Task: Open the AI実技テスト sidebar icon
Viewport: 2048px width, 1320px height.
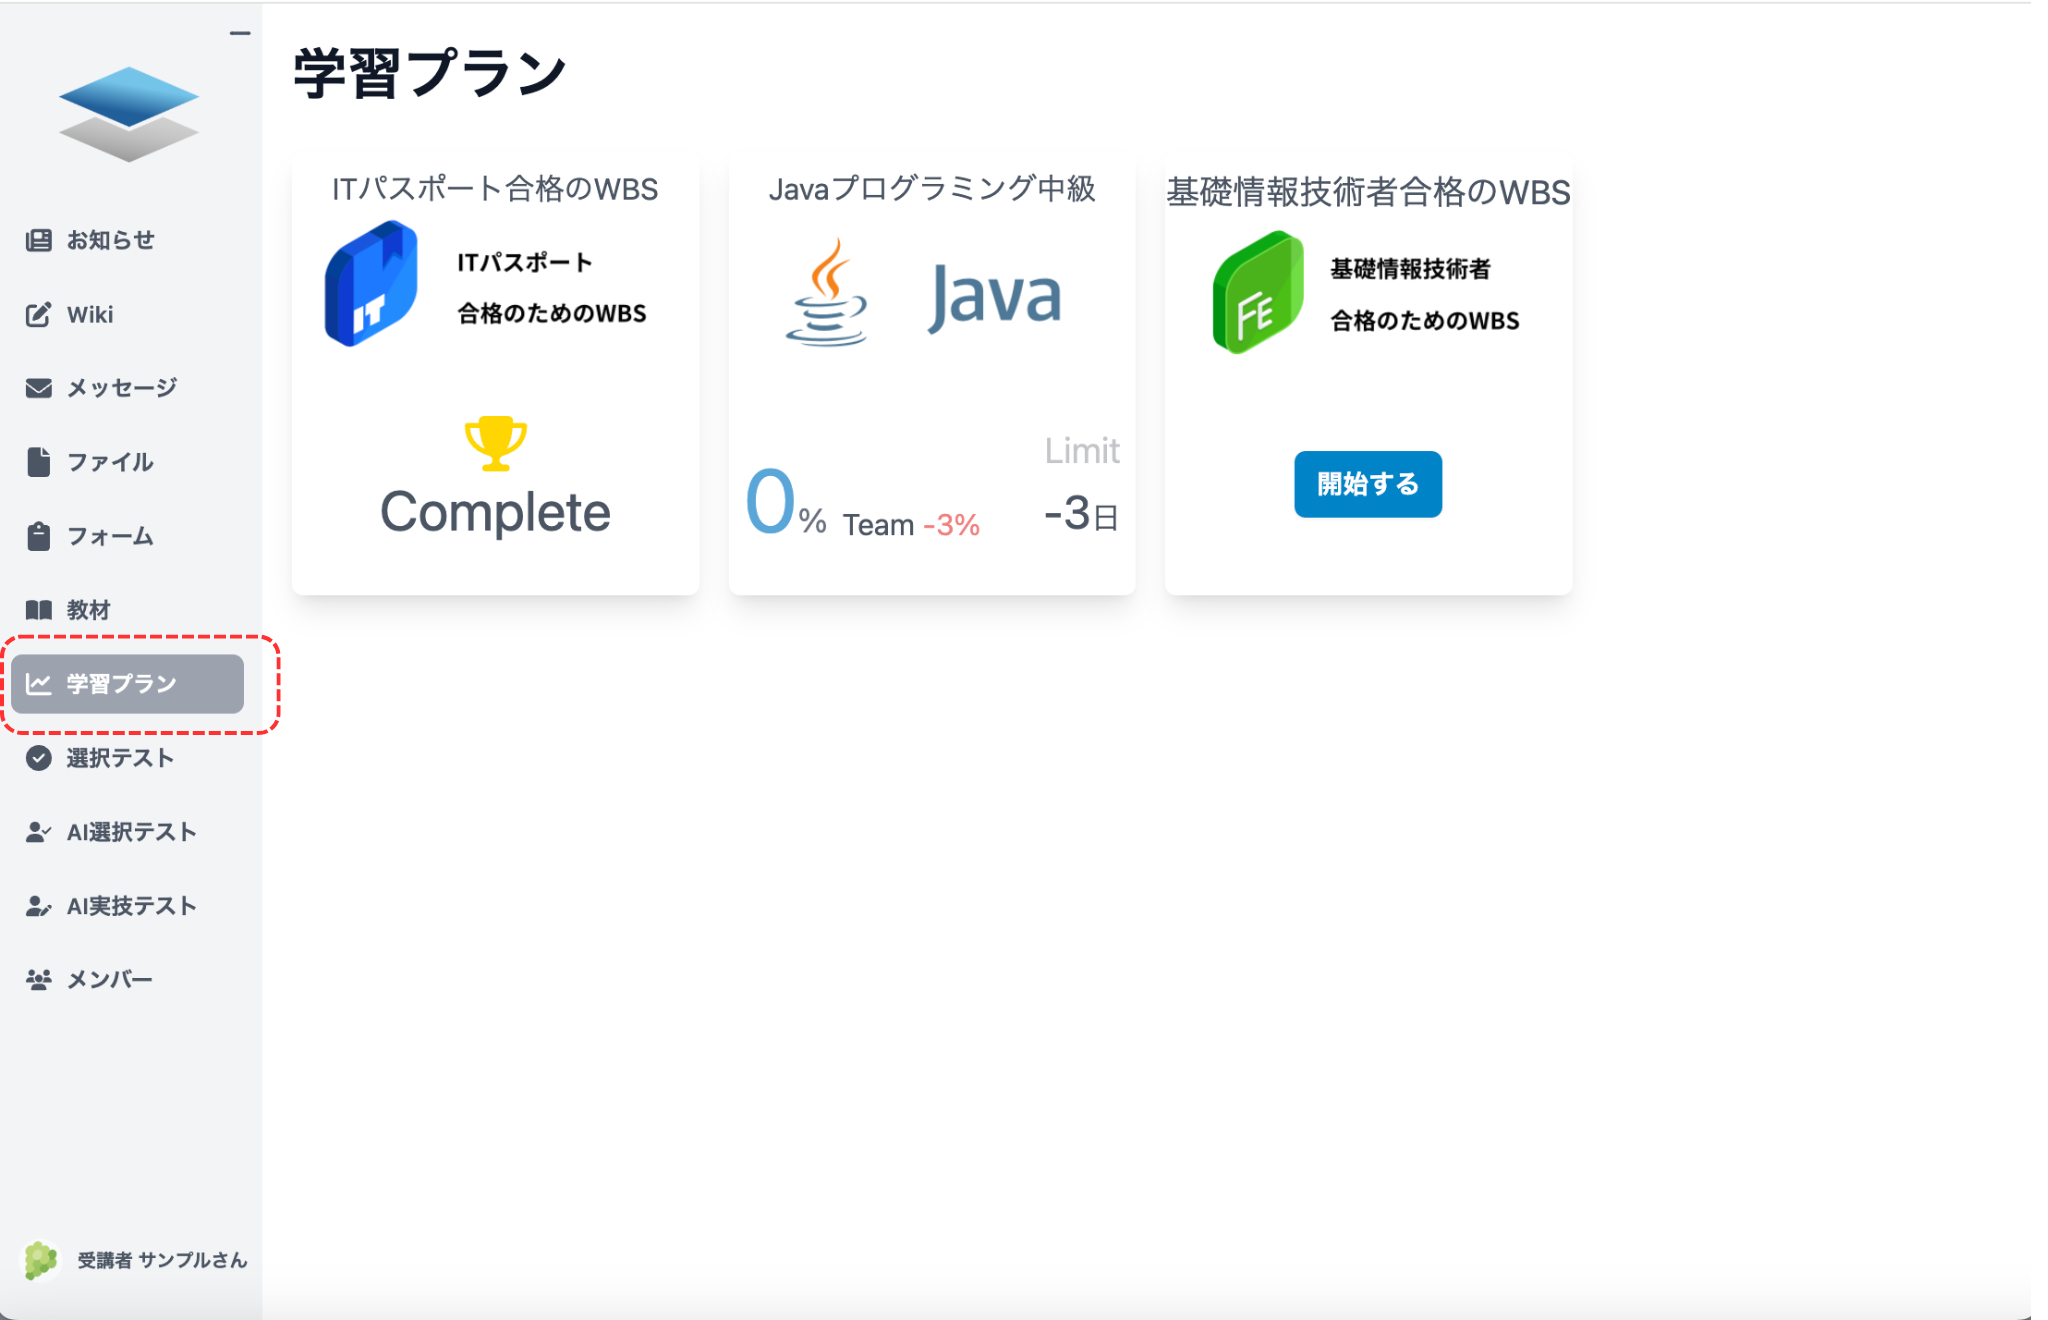Action: point(39,906)
